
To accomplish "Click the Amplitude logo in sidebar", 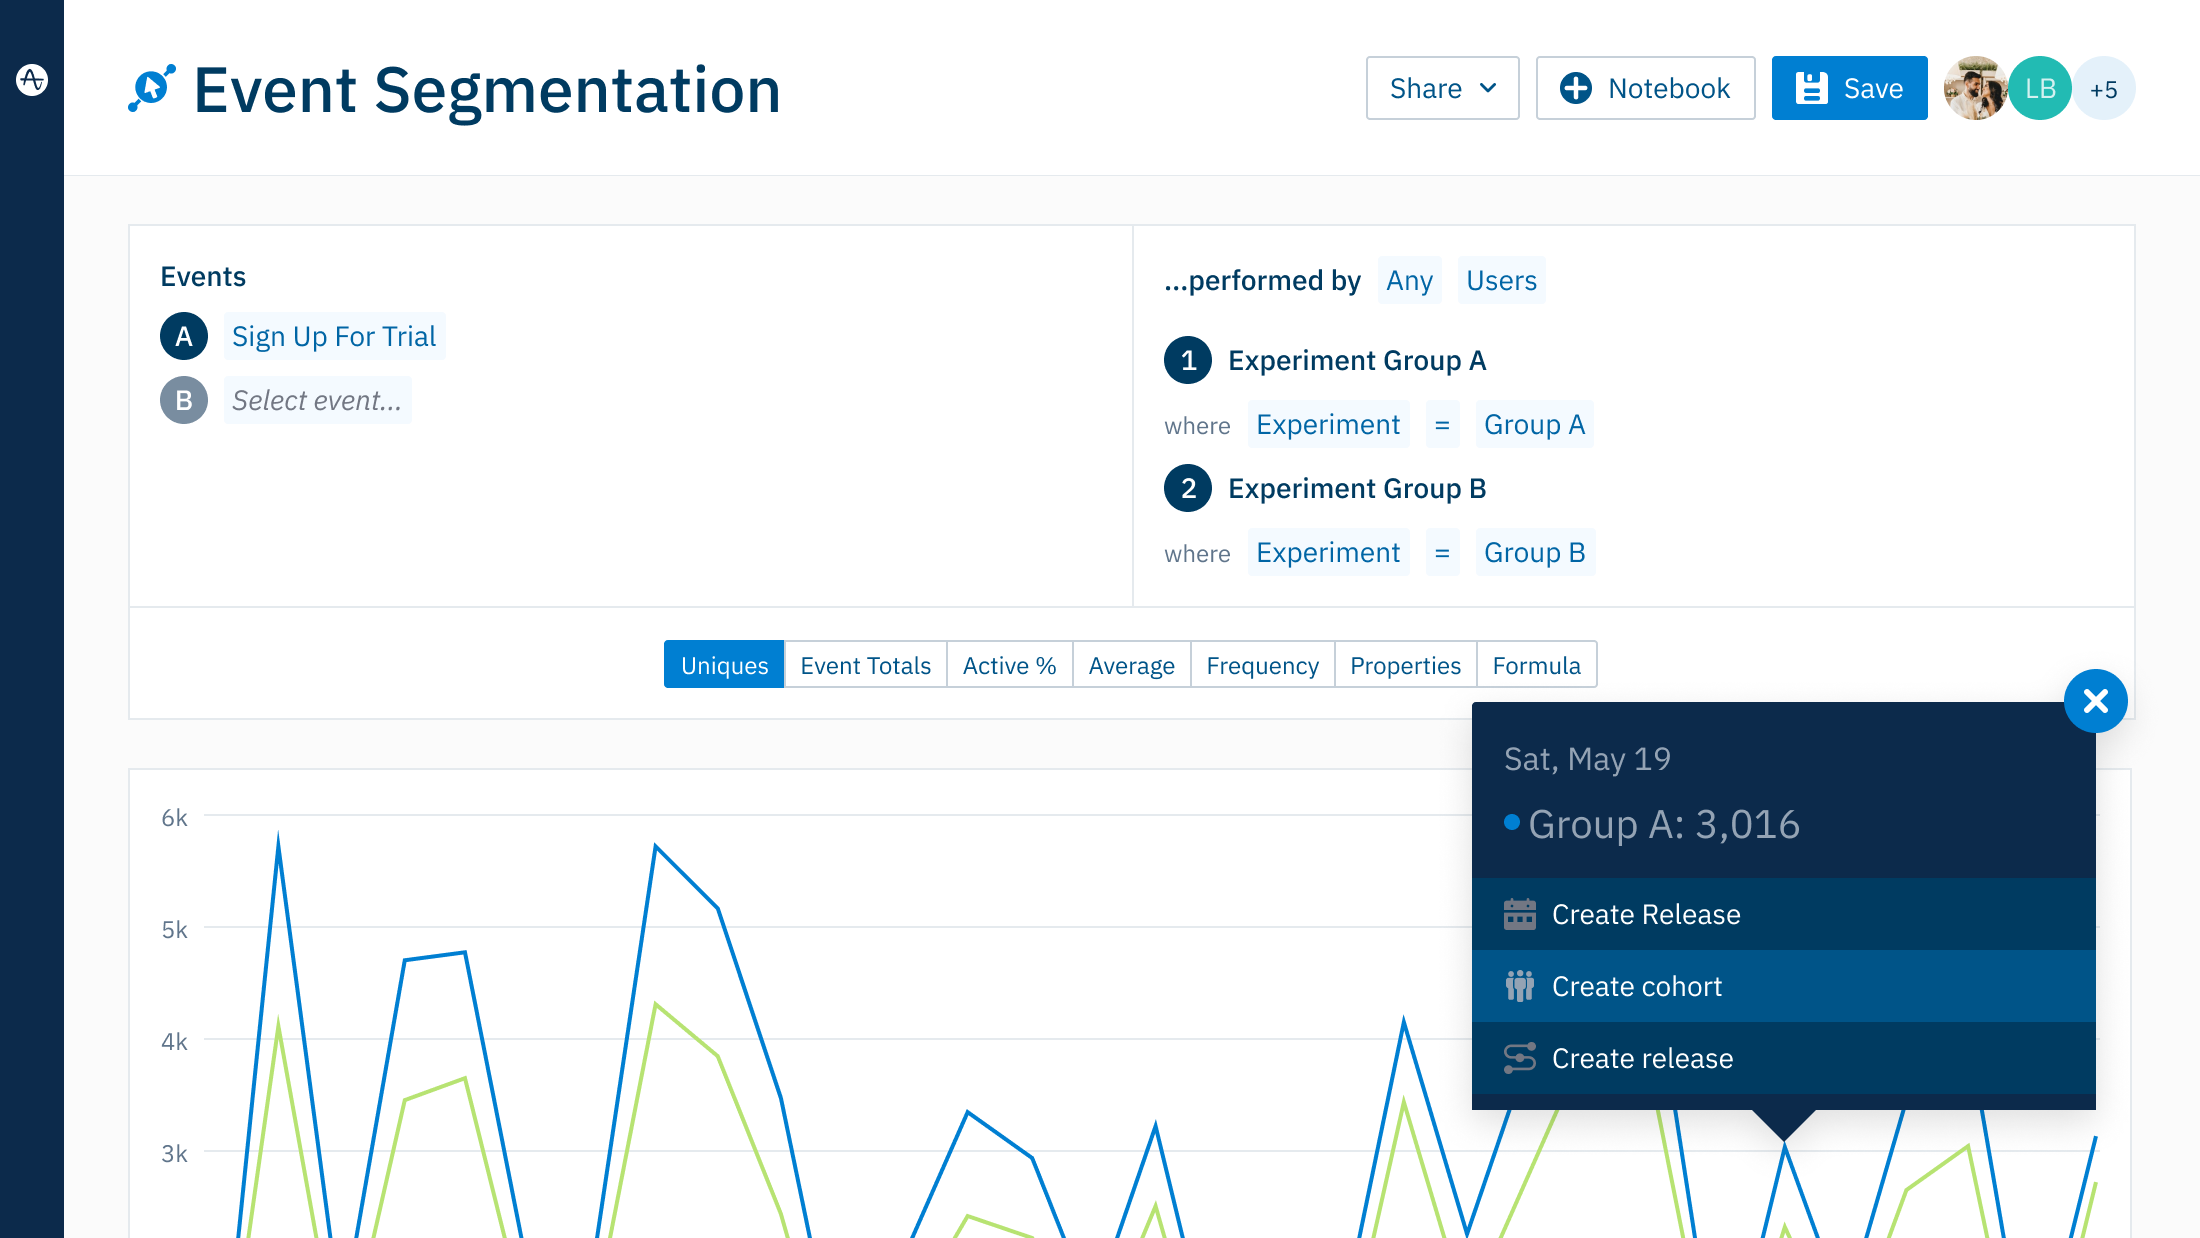I will [32, 79].
